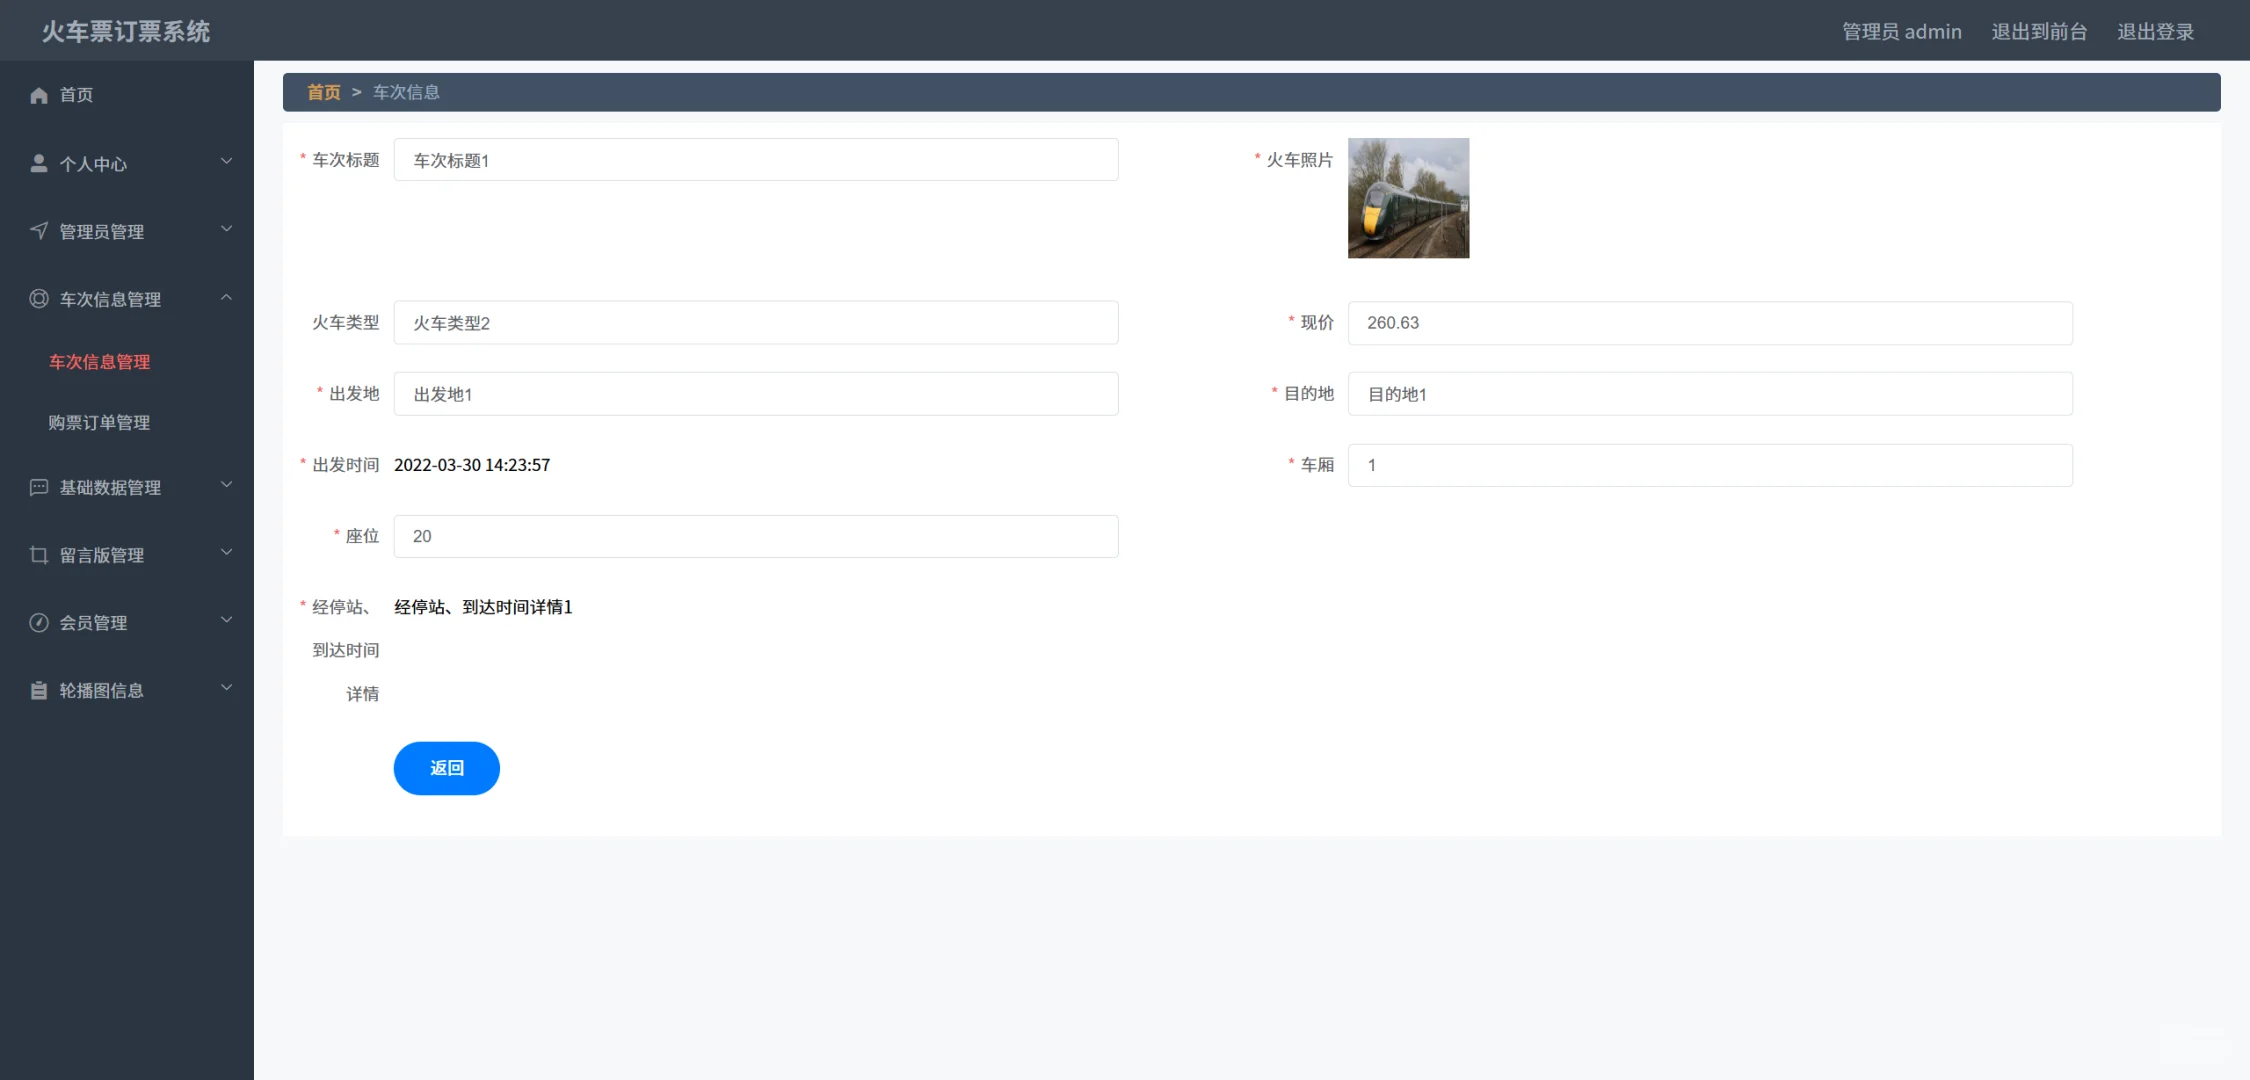Select the 轮播图信息 document icon
Image resolution: width=2250 pixels, height=1080 pixels.
[x=38, y=690]
